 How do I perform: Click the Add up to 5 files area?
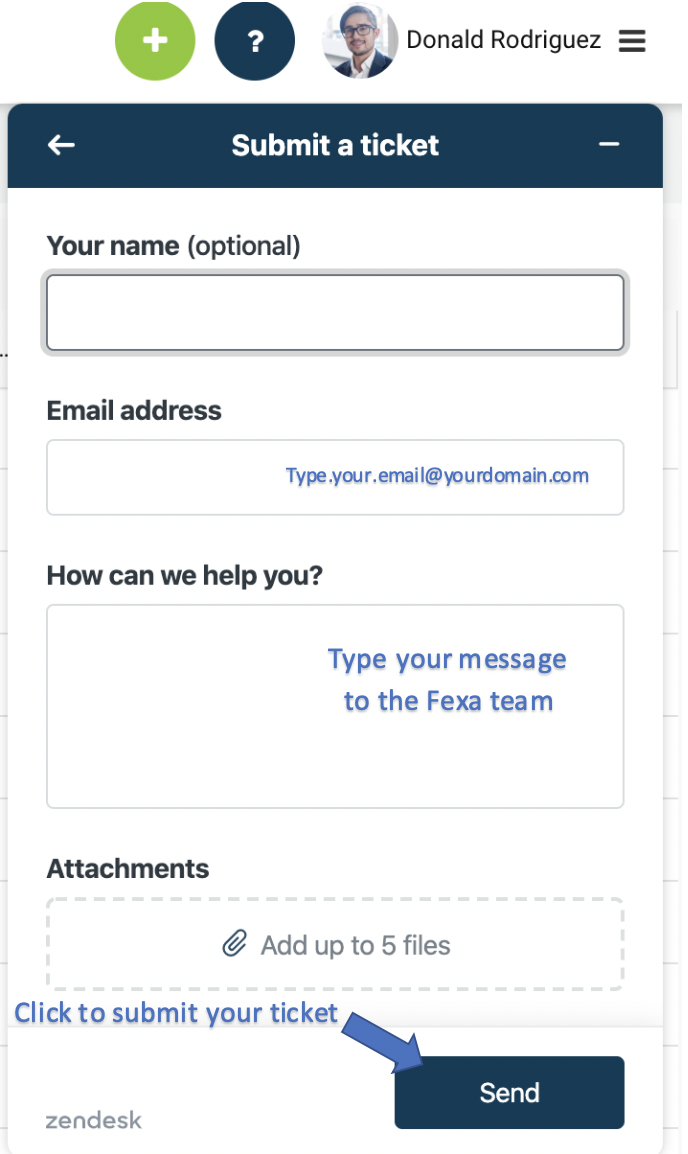point(335,943)
